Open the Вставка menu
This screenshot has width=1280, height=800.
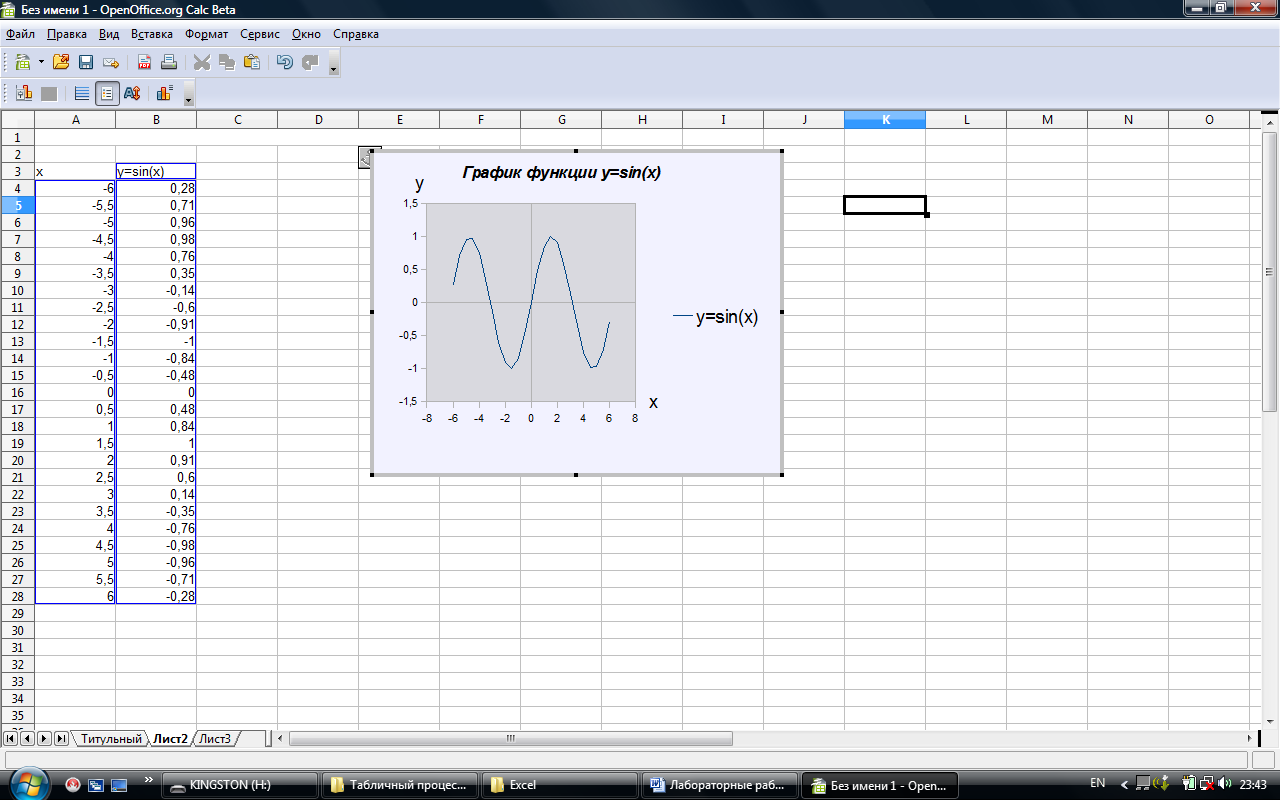152,34
